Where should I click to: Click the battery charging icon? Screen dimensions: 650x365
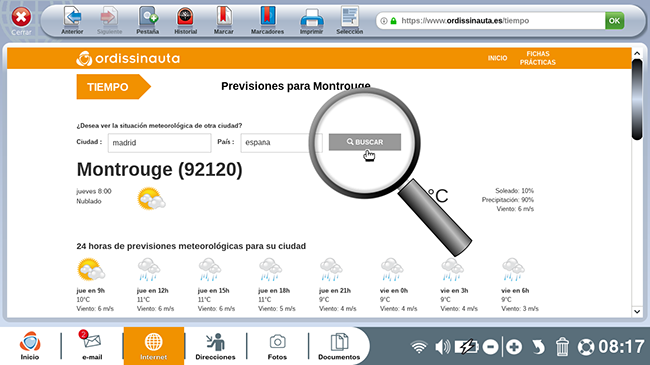pyautogui.click(x=467, y=347)
